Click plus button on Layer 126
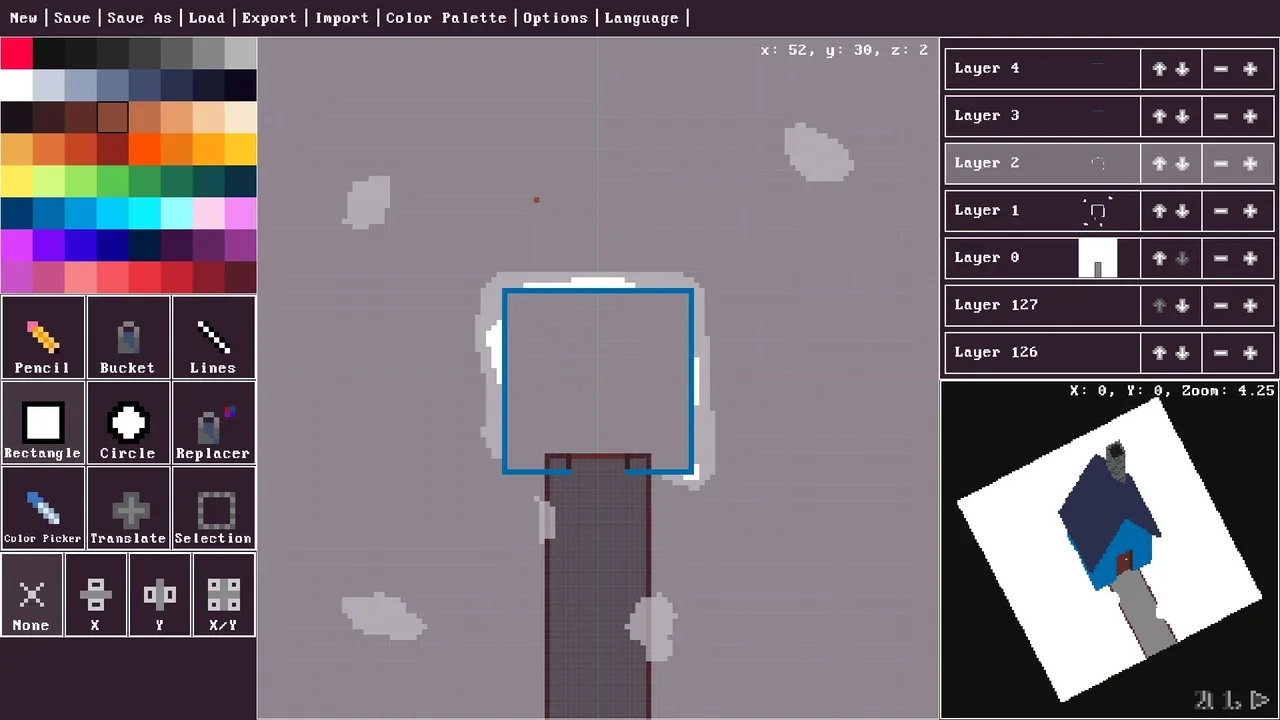The height and width of the screenshot is (720, 1280). click(1250, 353)
